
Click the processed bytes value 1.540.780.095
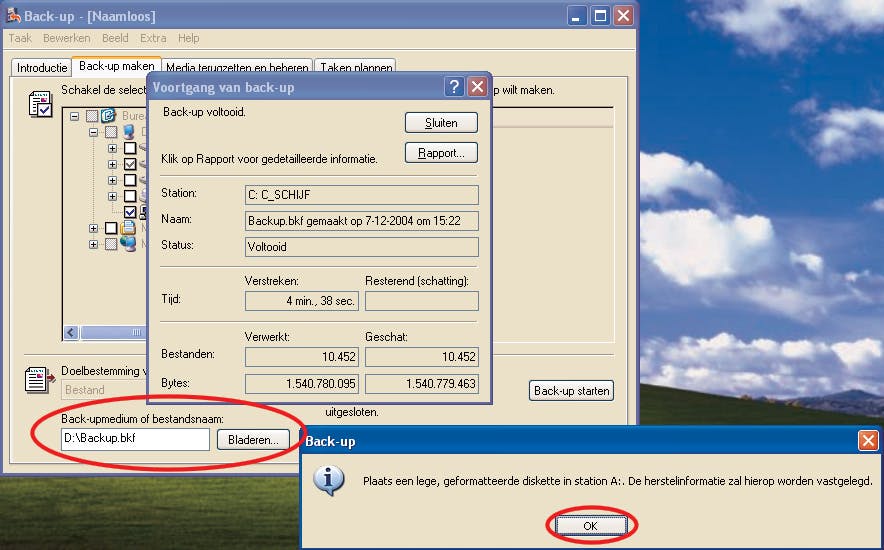tap(302, 384)
